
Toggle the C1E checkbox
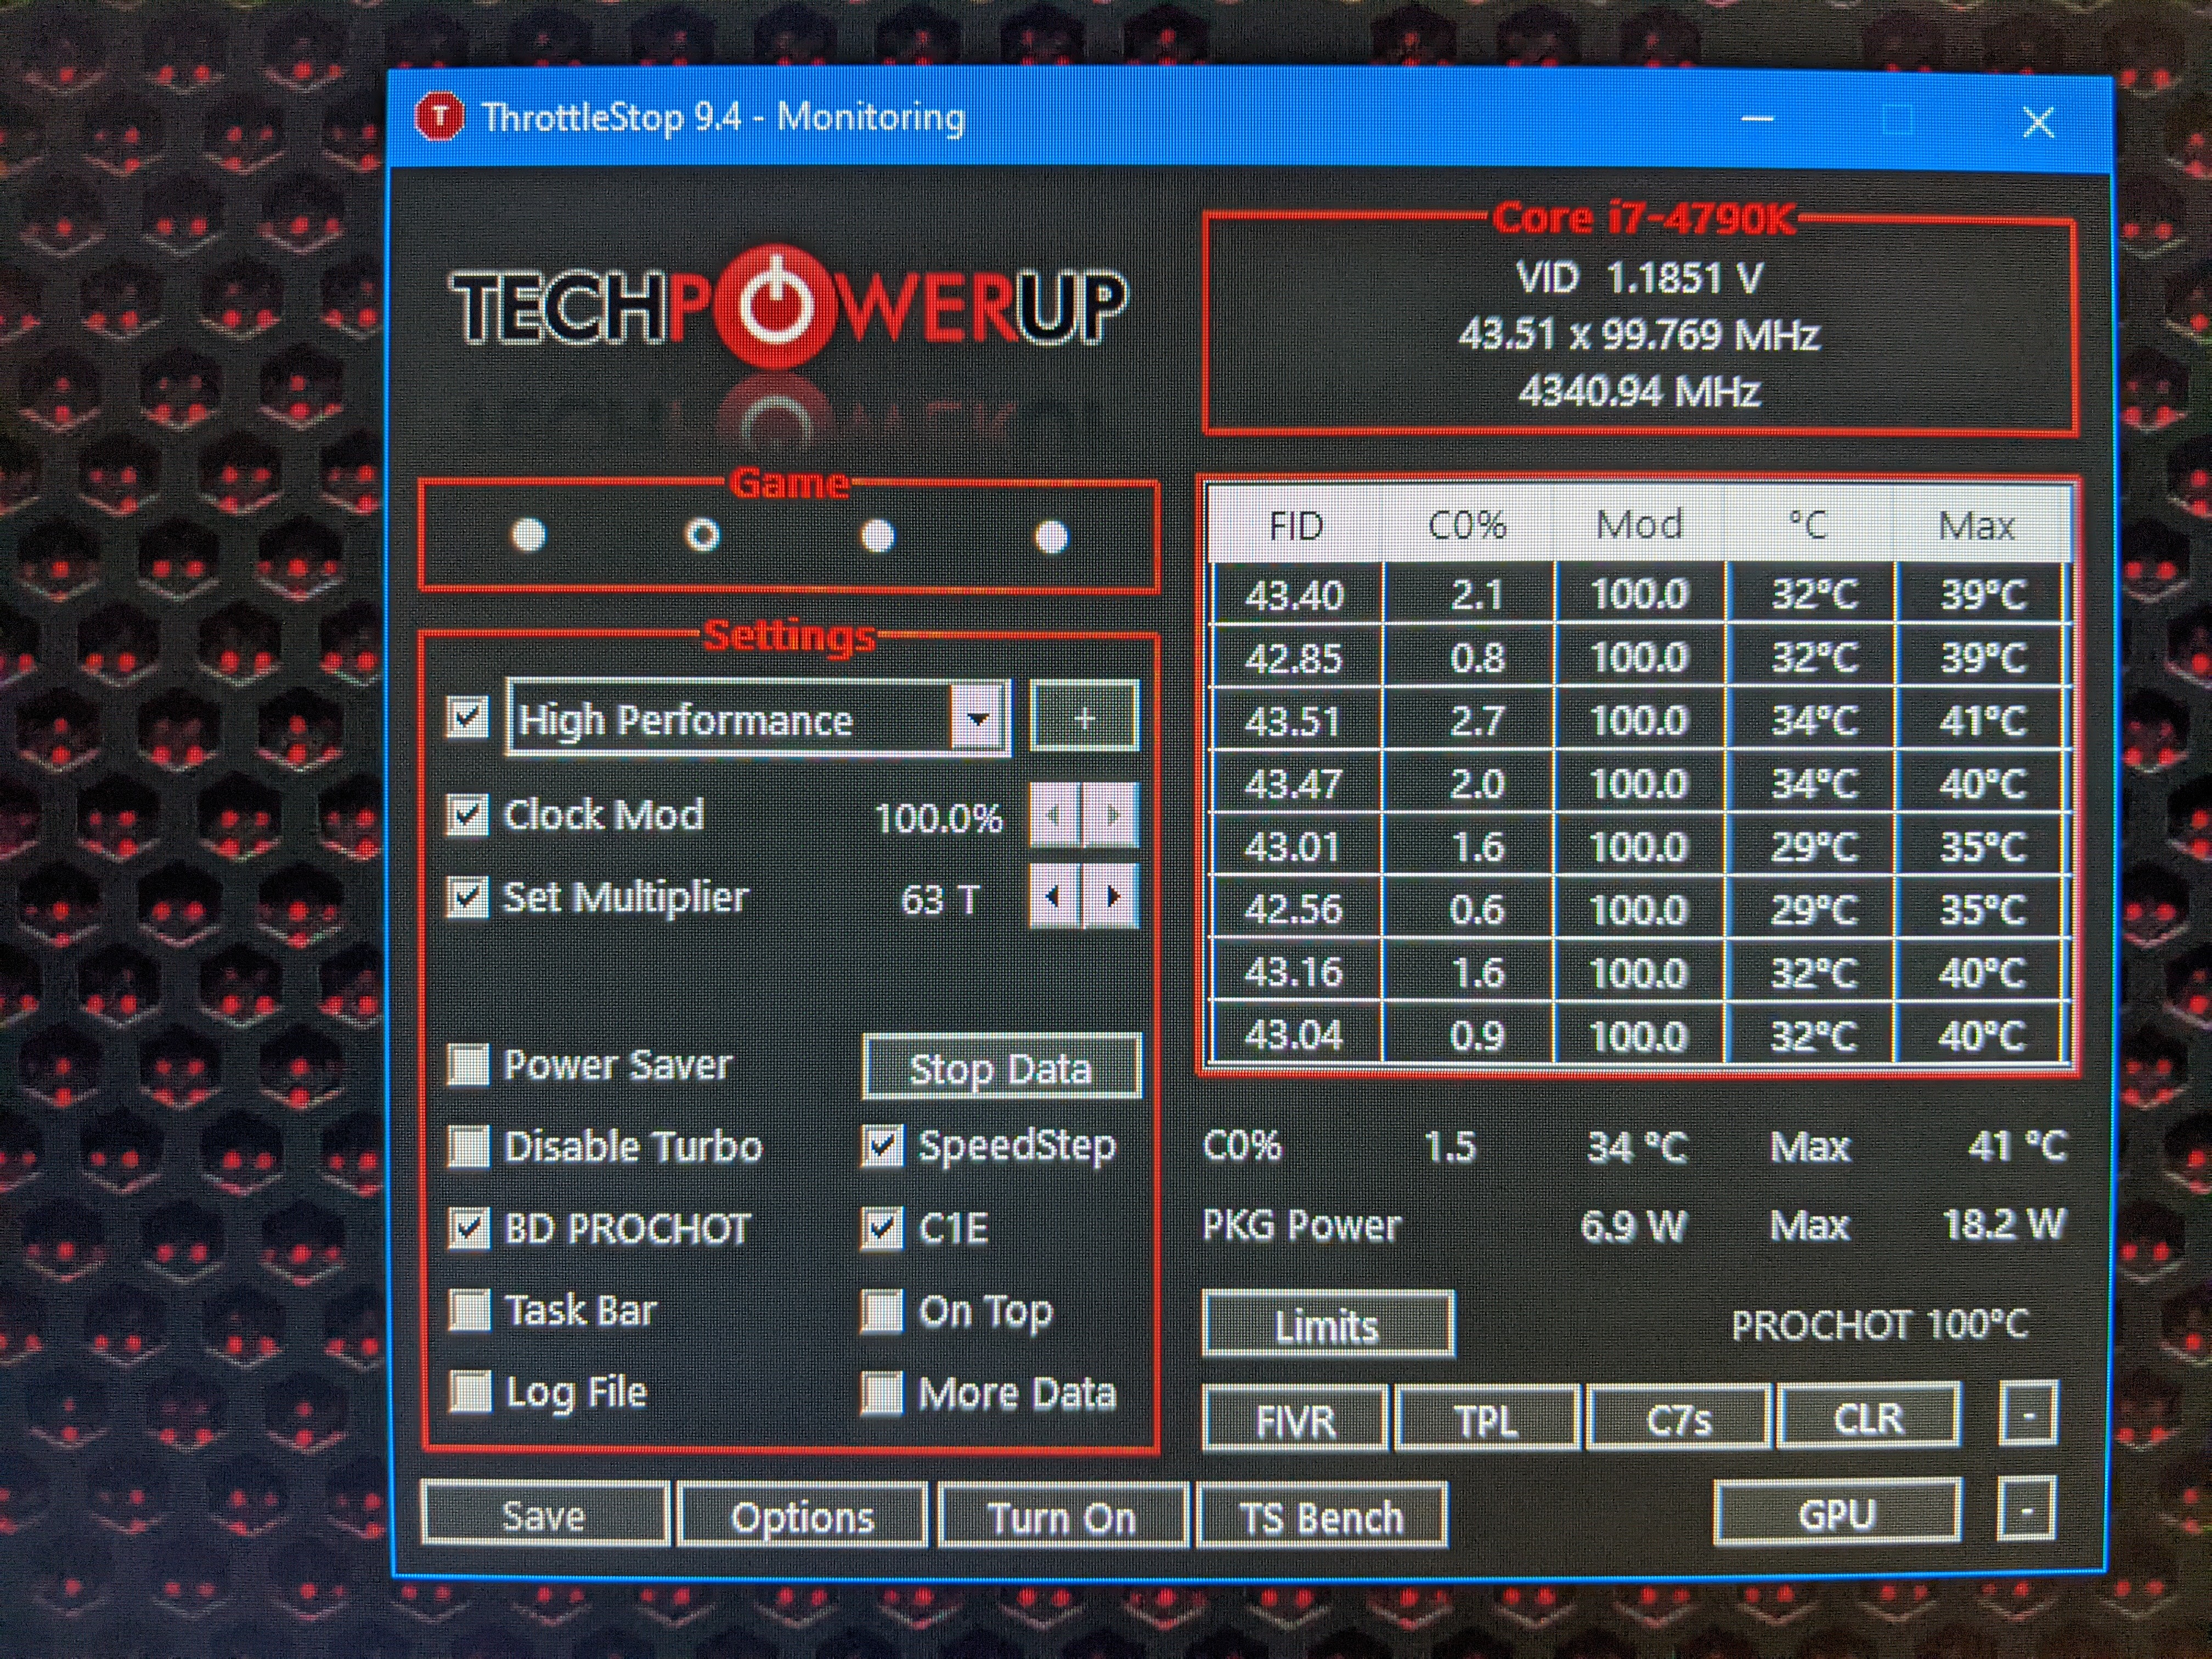click(x=882, y=1229)
